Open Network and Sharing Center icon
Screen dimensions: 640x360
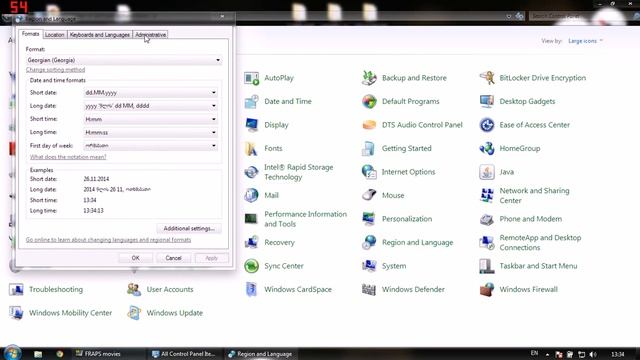[x=487, y=196]
